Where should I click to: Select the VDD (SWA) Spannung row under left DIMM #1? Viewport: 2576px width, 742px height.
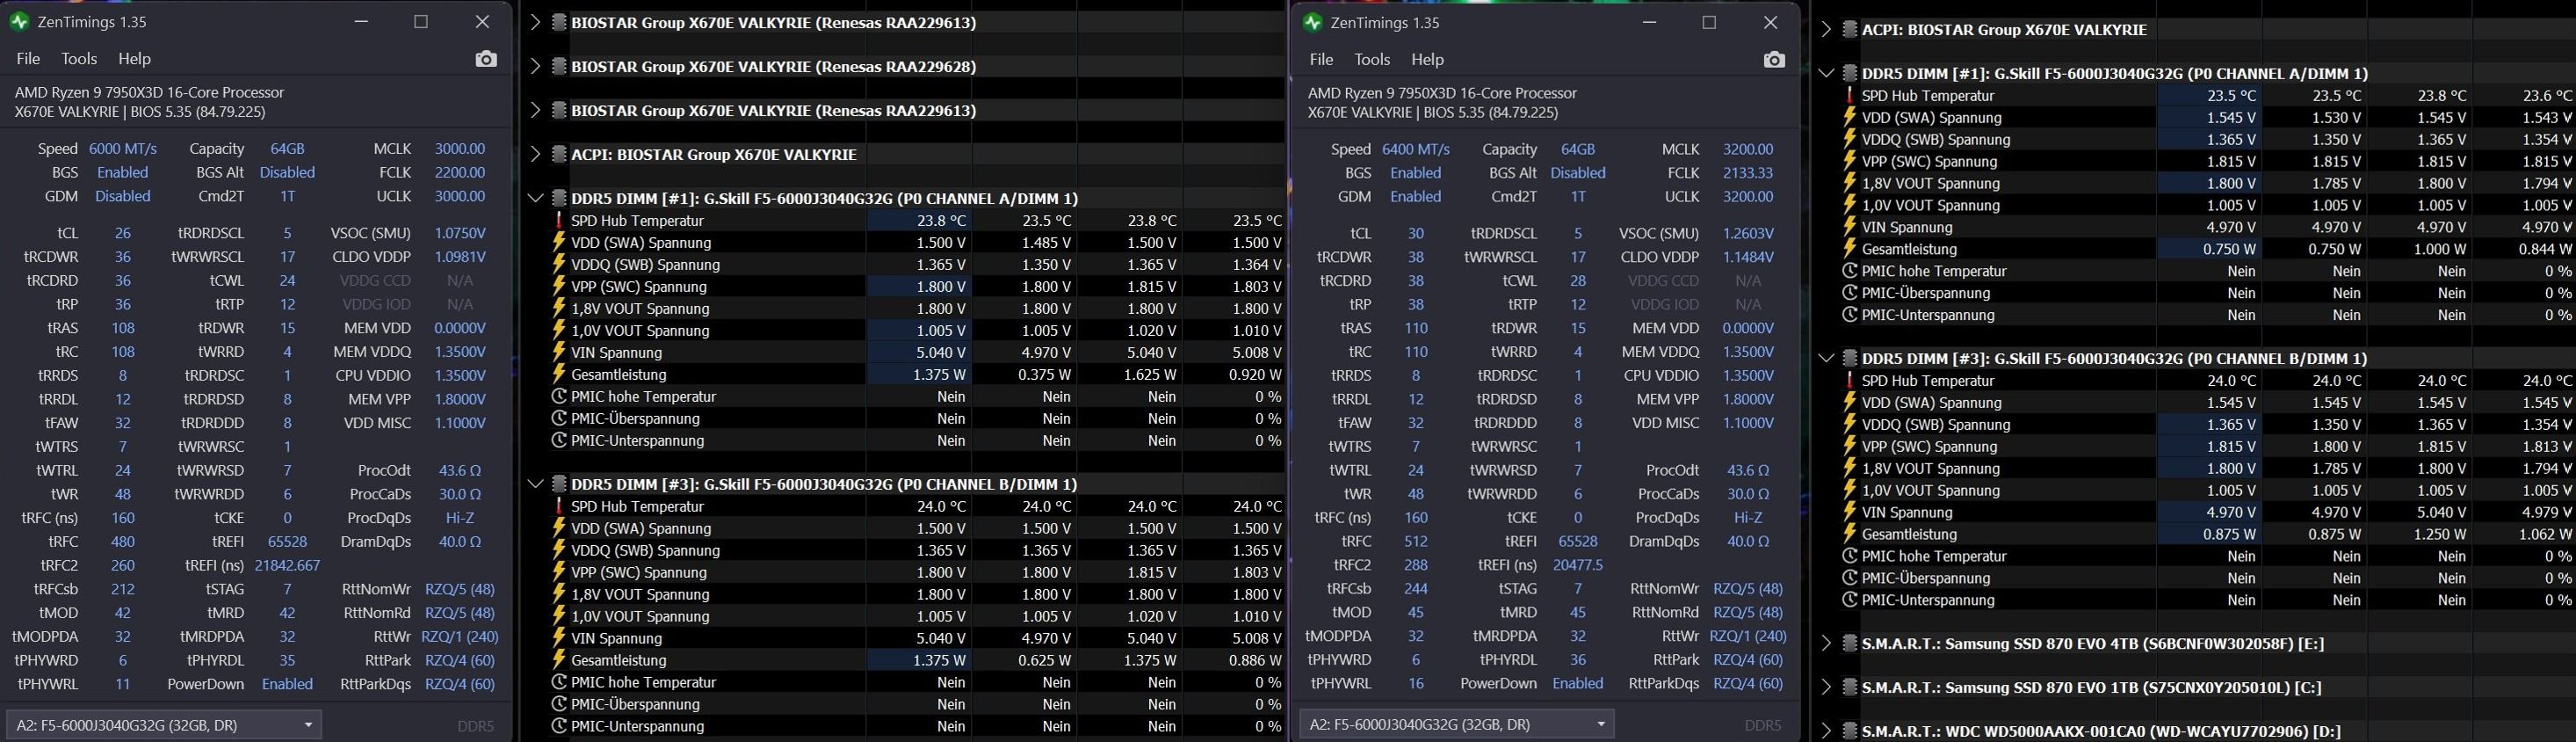(x=639, y=243)
